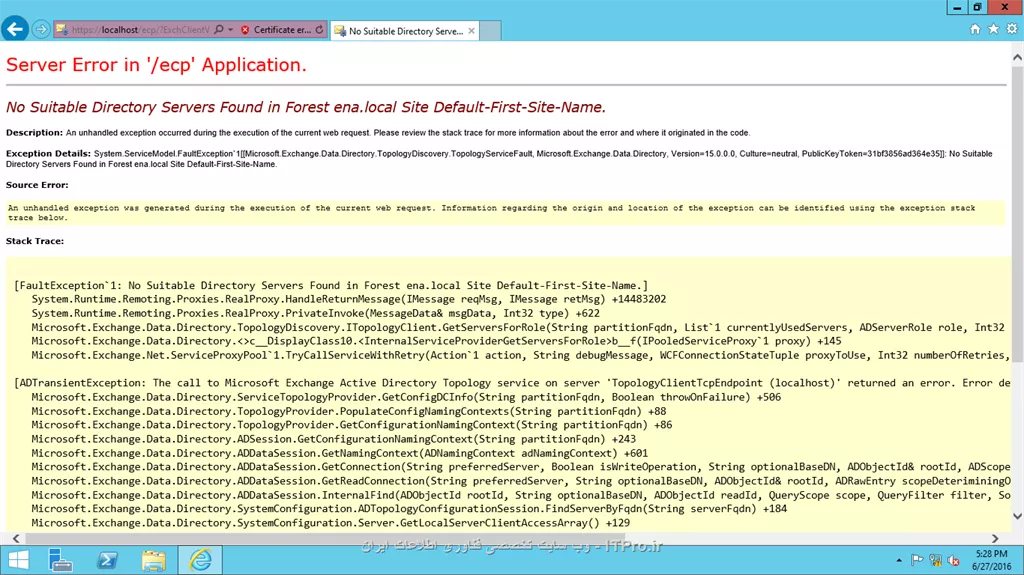The image size is (1024, 575).
Task: Click the 'No Suitable Directory Servers Found' italic heading
Action: [306, 107]
